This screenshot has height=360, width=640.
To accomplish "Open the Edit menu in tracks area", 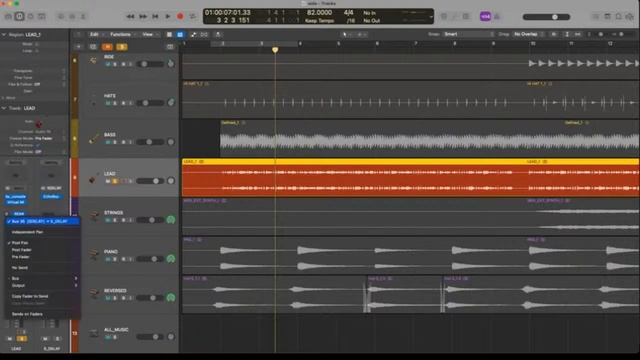I will tap(96, 35).
